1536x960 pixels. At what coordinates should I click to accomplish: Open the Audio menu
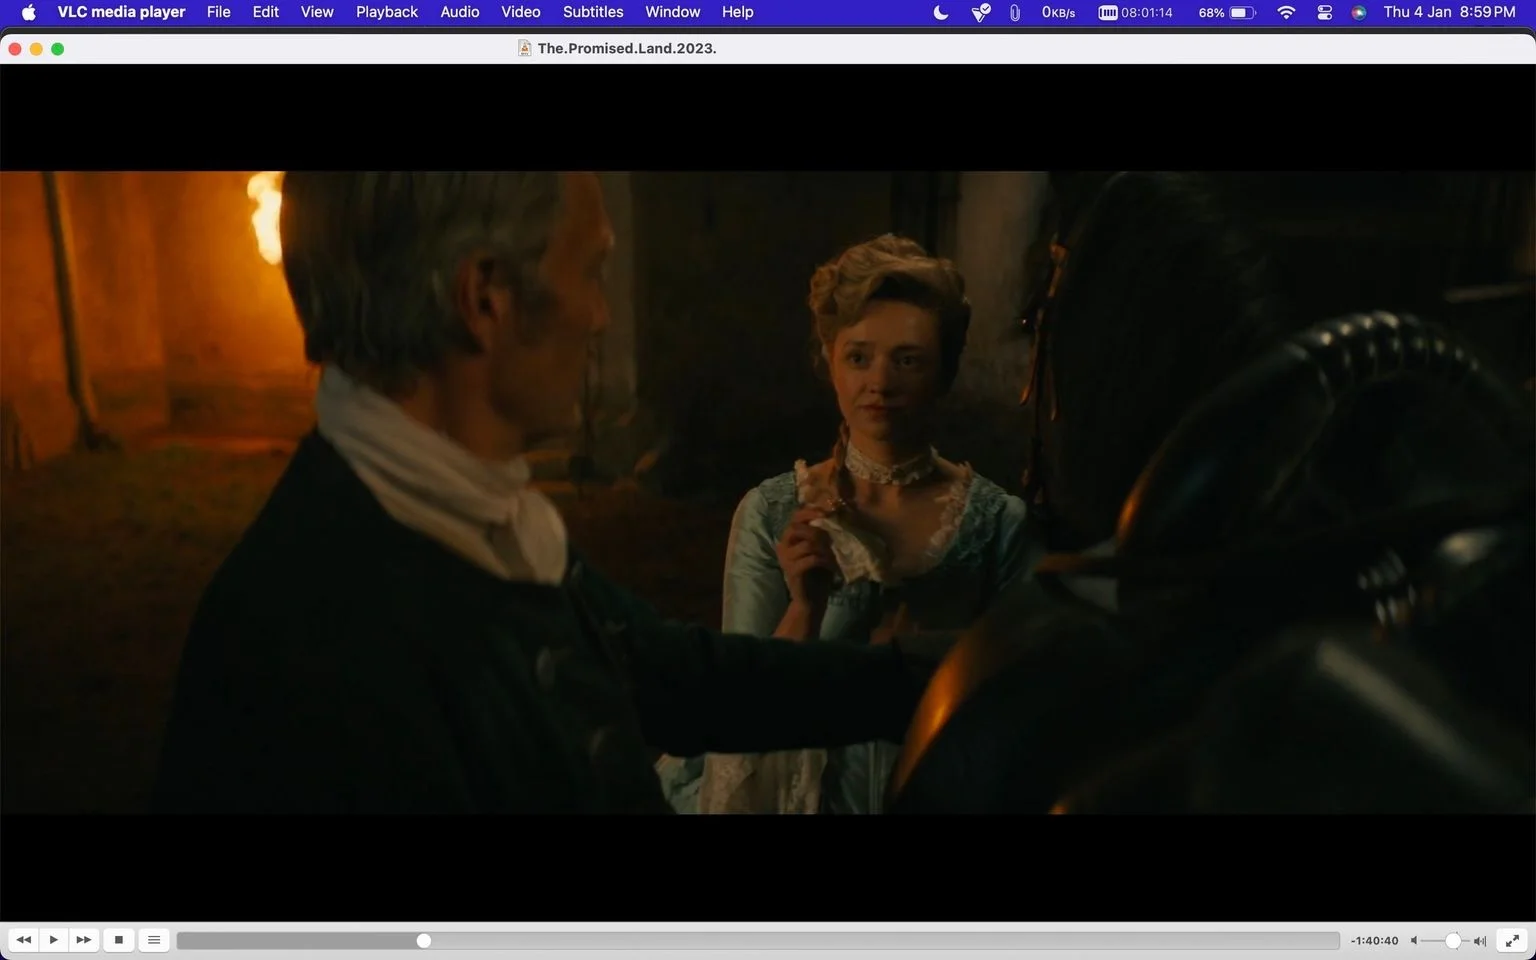(x=460, y=12)
